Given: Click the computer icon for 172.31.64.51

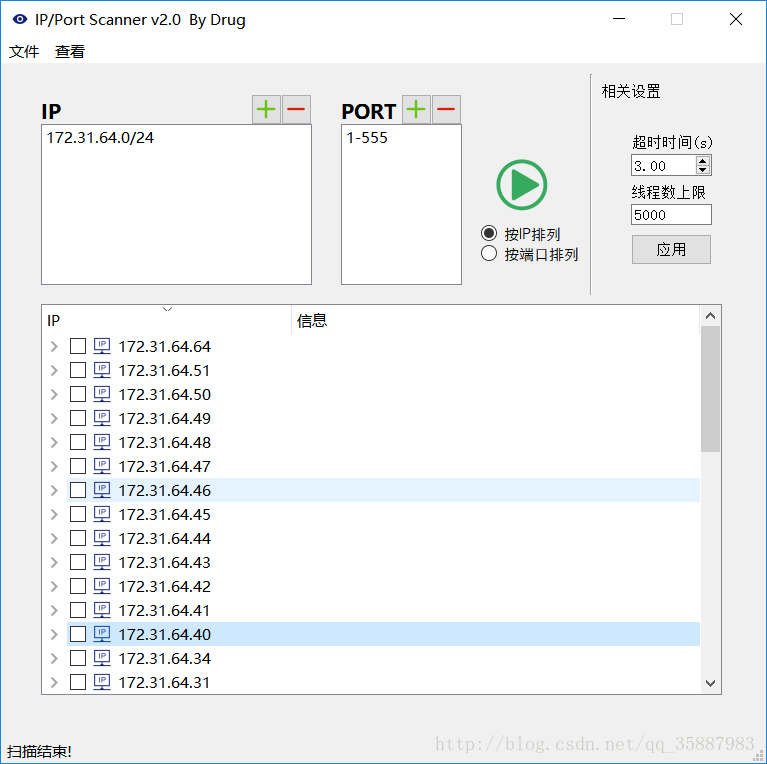Looking at the screenshot, I should tap(102, 370).
